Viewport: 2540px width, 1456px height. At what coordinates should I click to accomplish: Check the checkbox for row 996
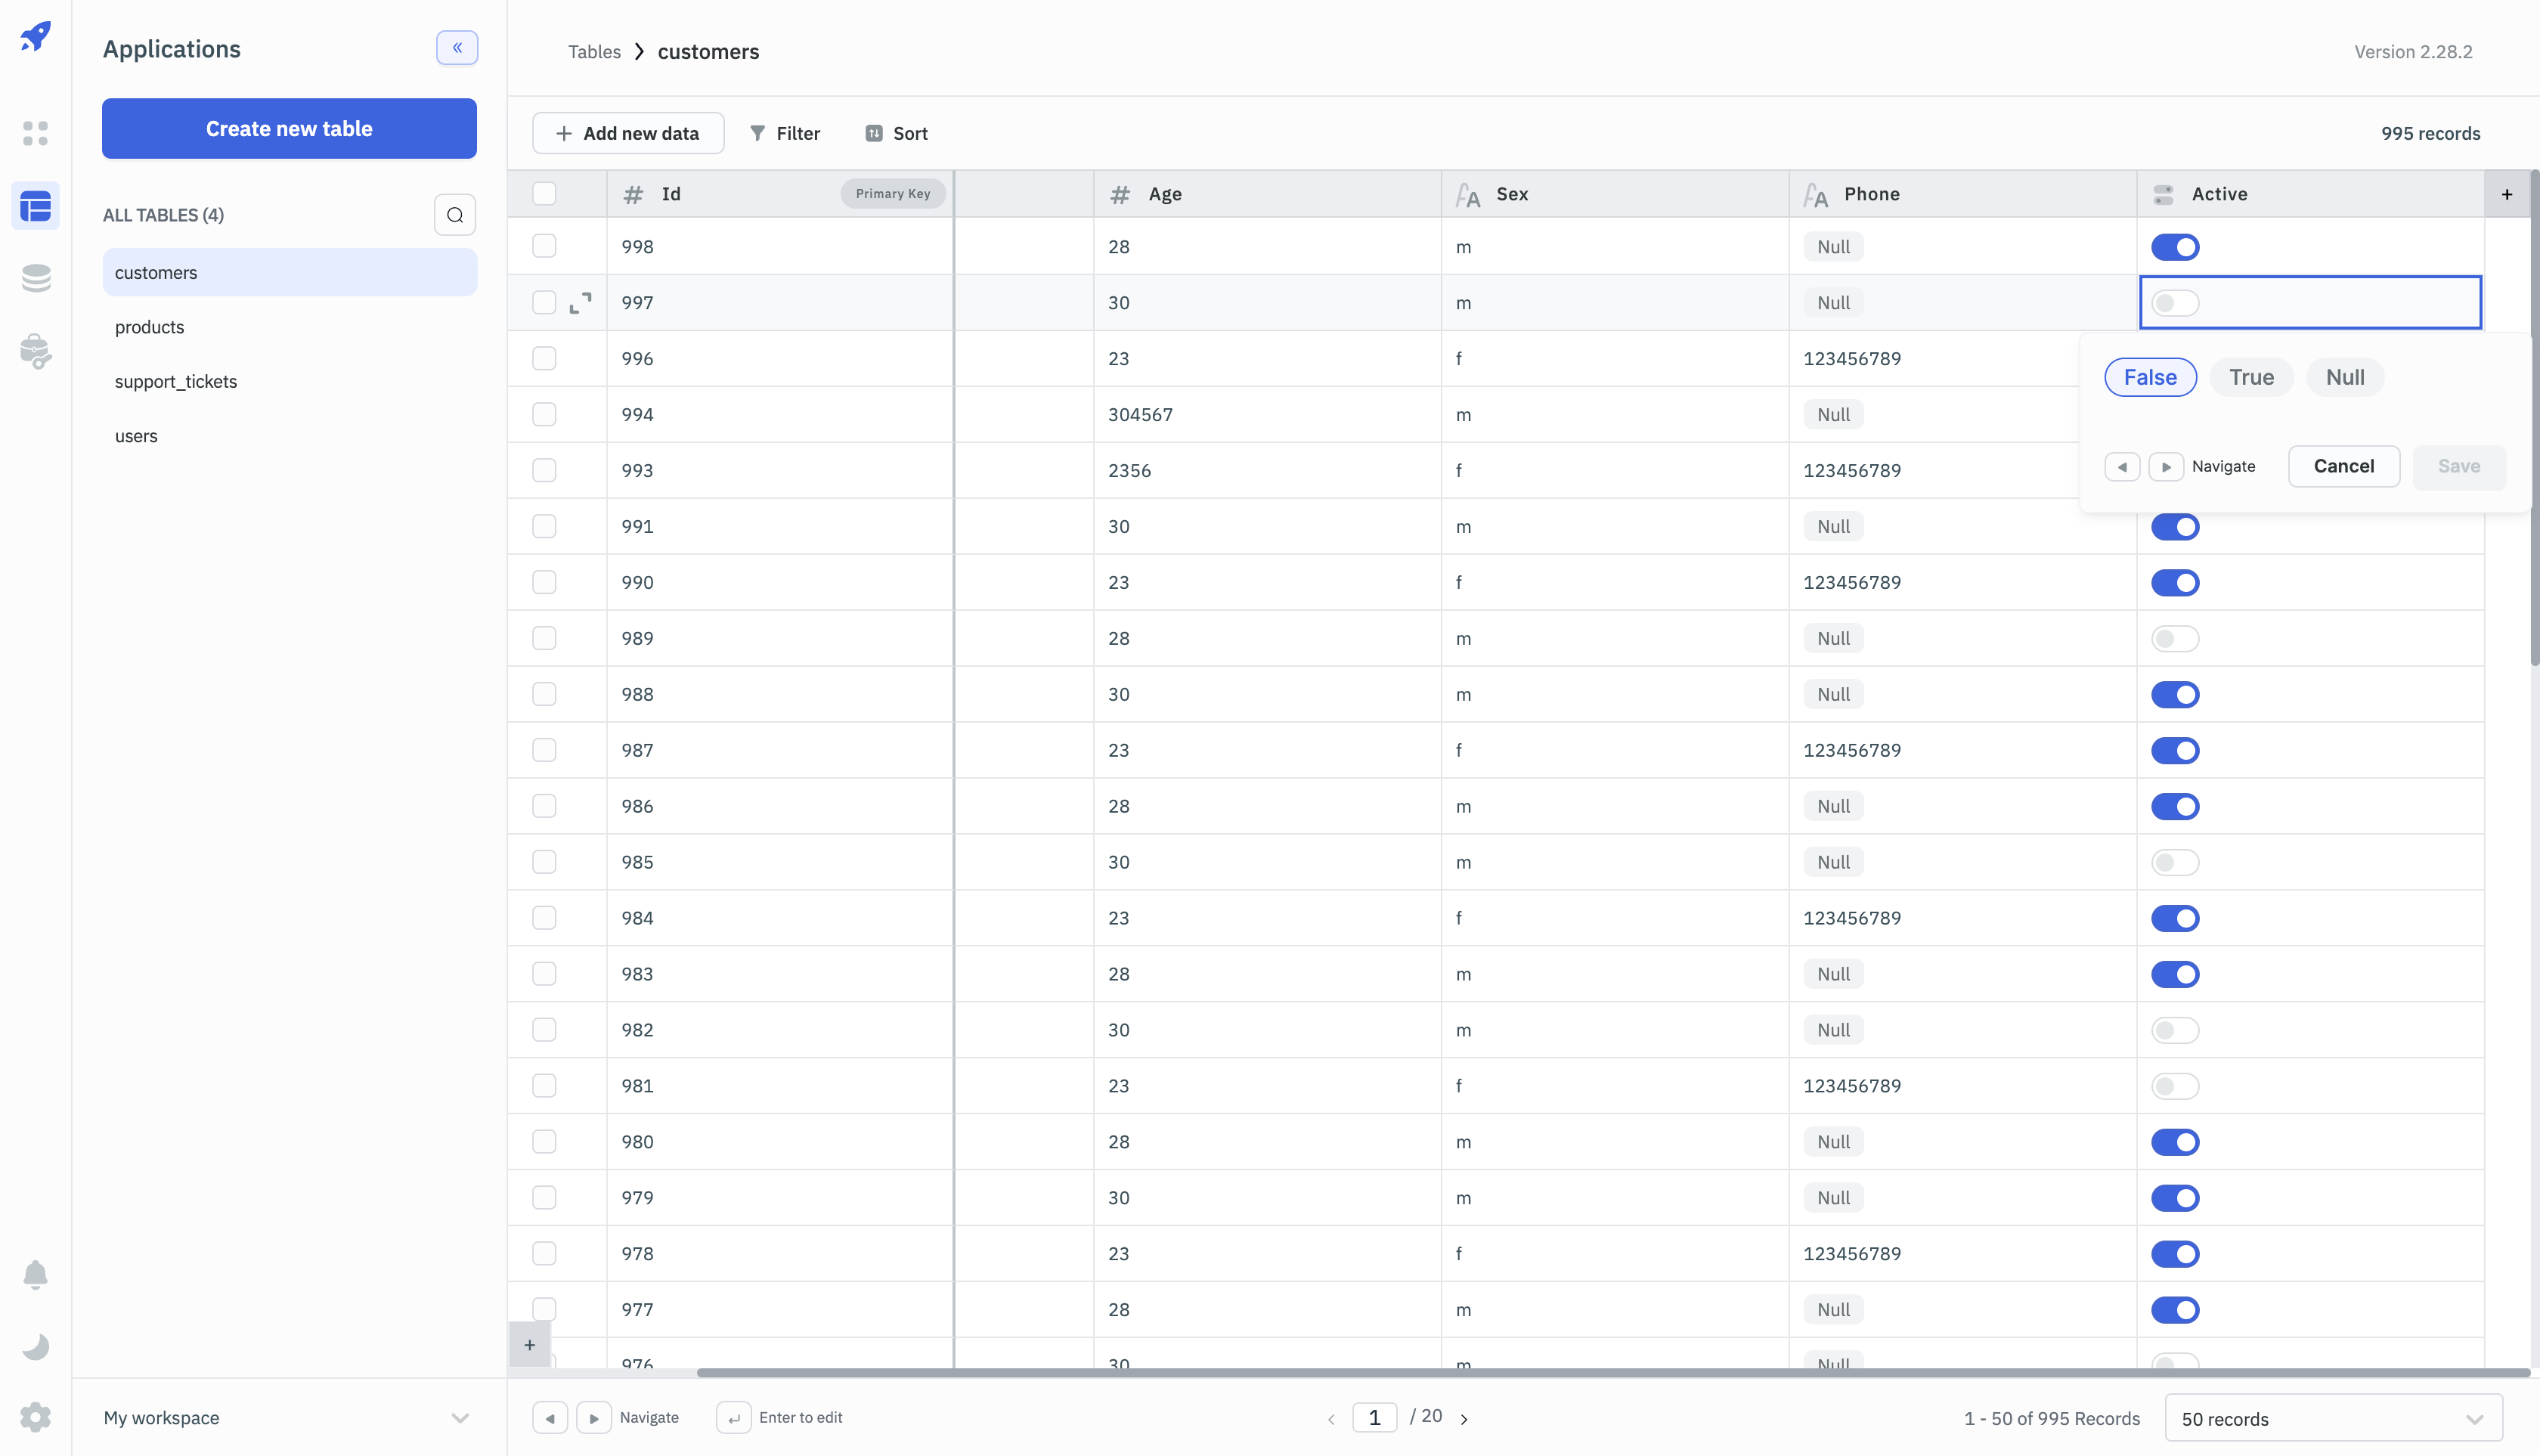click(x=544, y=358)
